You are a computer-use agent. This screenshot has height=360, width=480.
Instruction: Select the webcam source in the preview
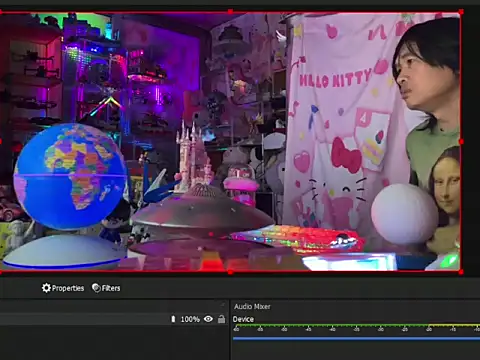(x=230, y=142)
